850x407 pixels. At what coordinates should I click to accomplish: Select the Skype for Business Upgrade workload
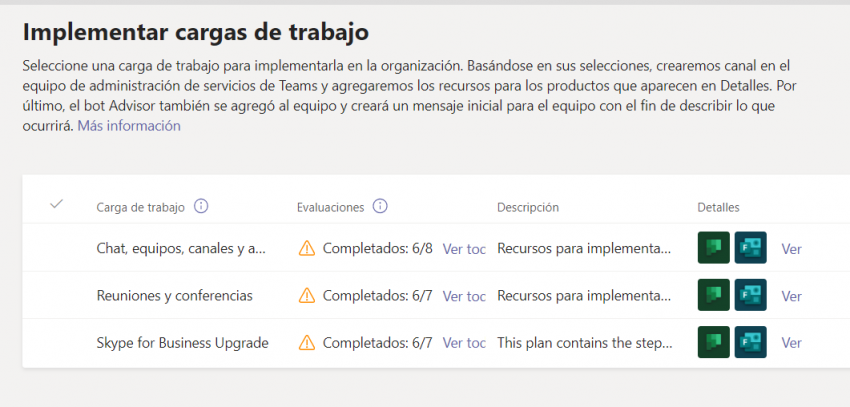coord(182,343)
